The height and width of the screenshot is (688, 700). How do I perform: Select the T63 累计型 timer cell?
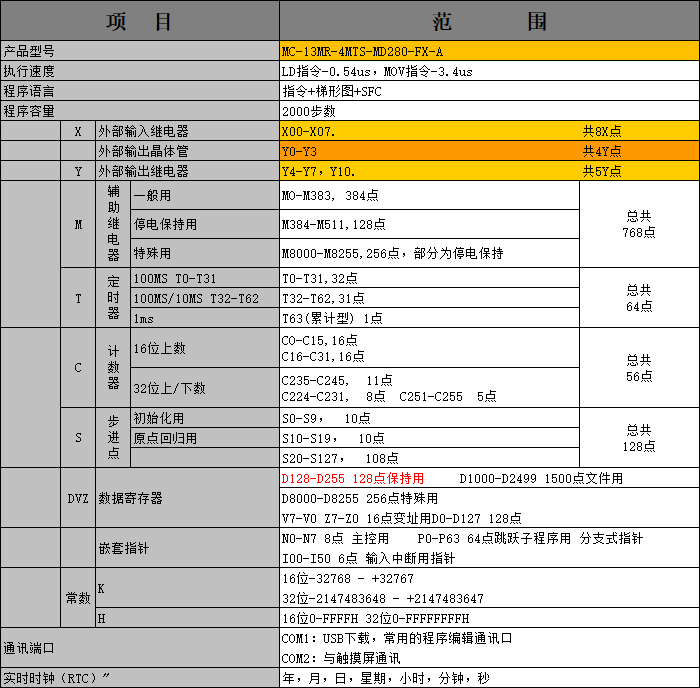(429, 318)
